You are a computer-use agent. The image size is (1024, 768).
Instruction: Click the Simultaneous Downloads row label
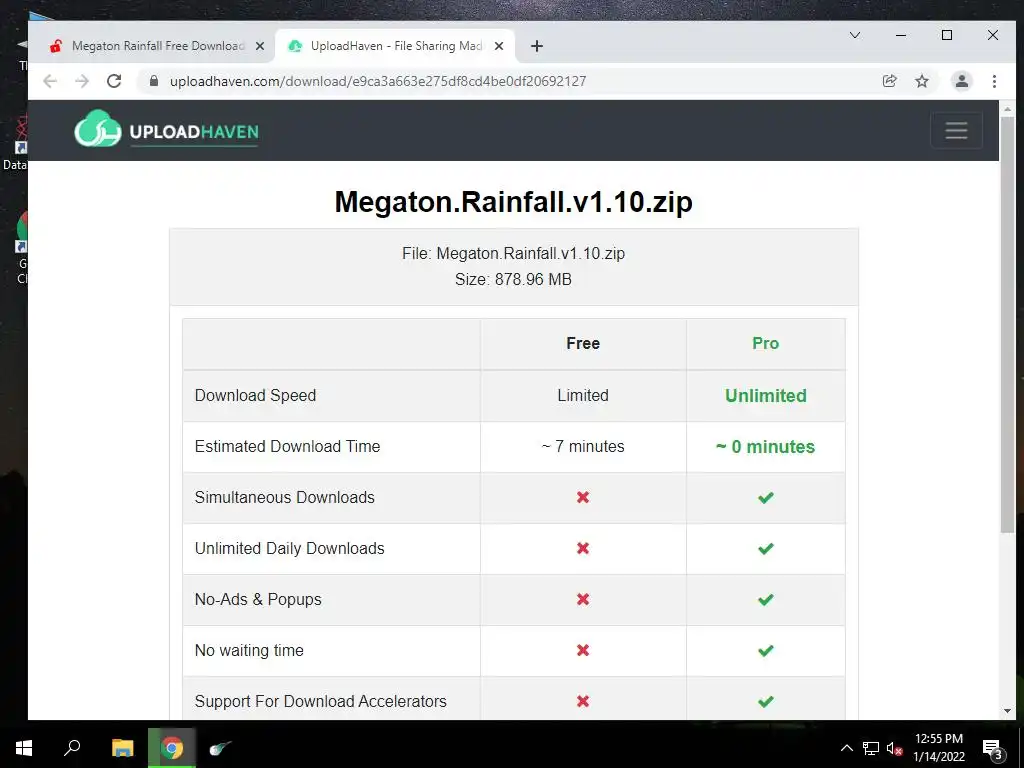[x=285, y=498]
